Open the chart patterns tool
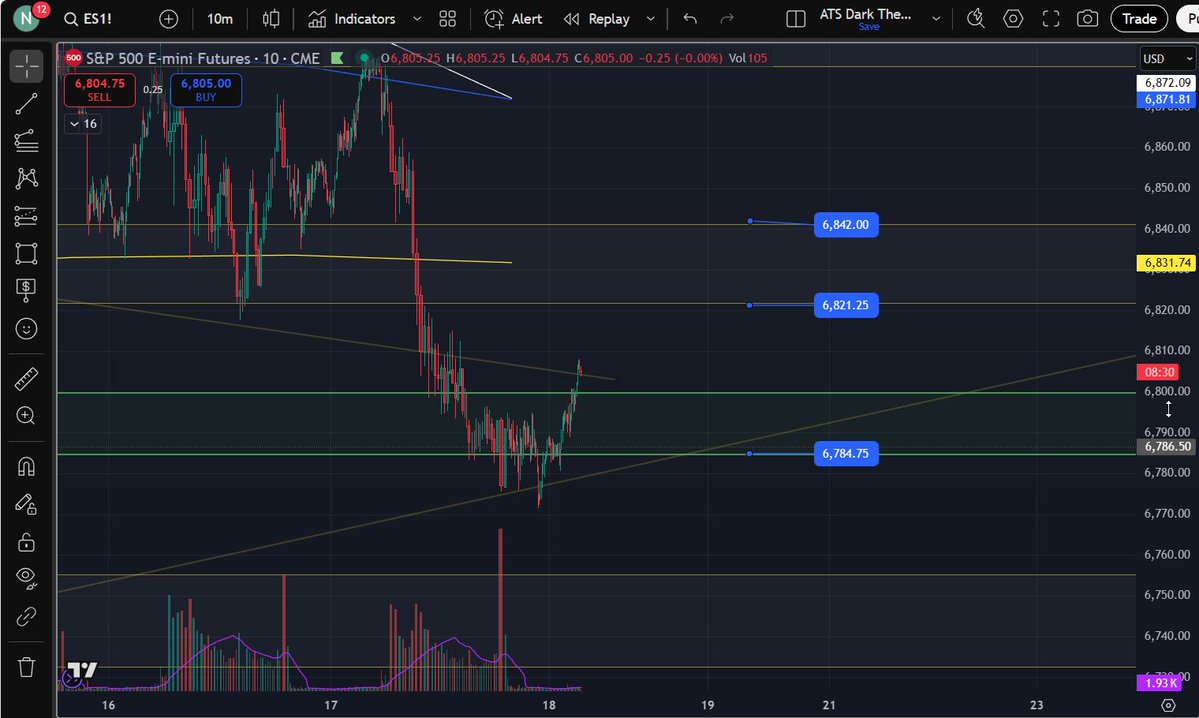Viewport: 1199px width, 718px height. [x=26, y=178]
